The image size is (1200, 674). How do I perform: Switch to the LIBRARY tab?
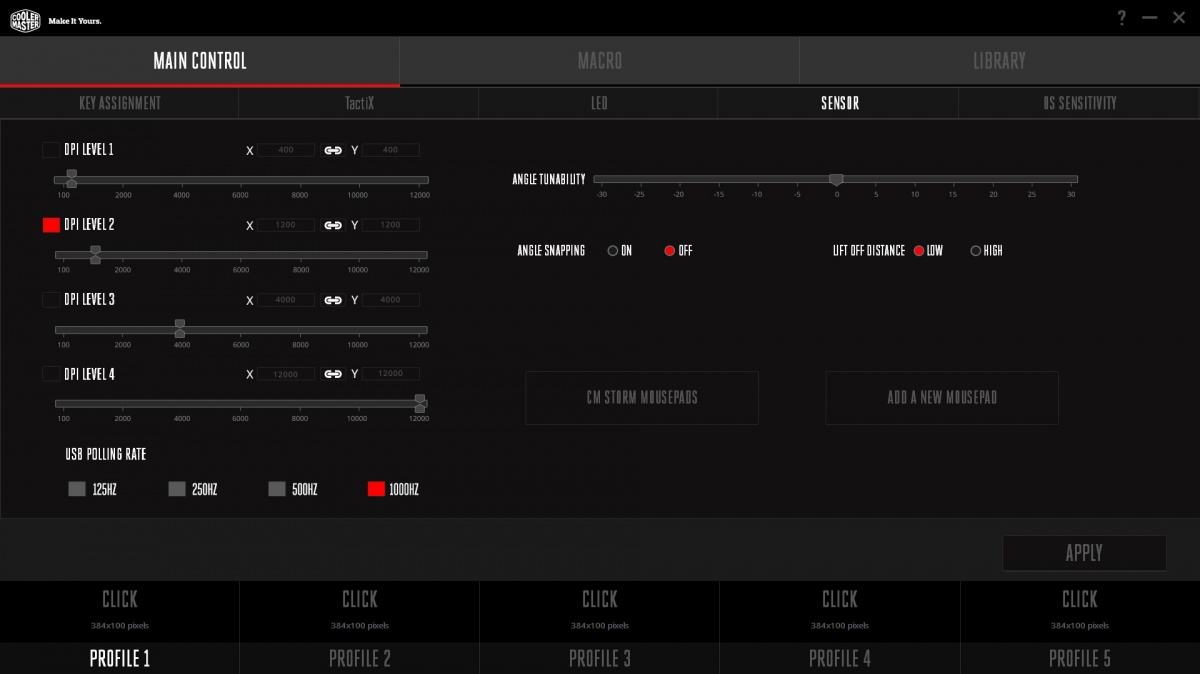1000,61
